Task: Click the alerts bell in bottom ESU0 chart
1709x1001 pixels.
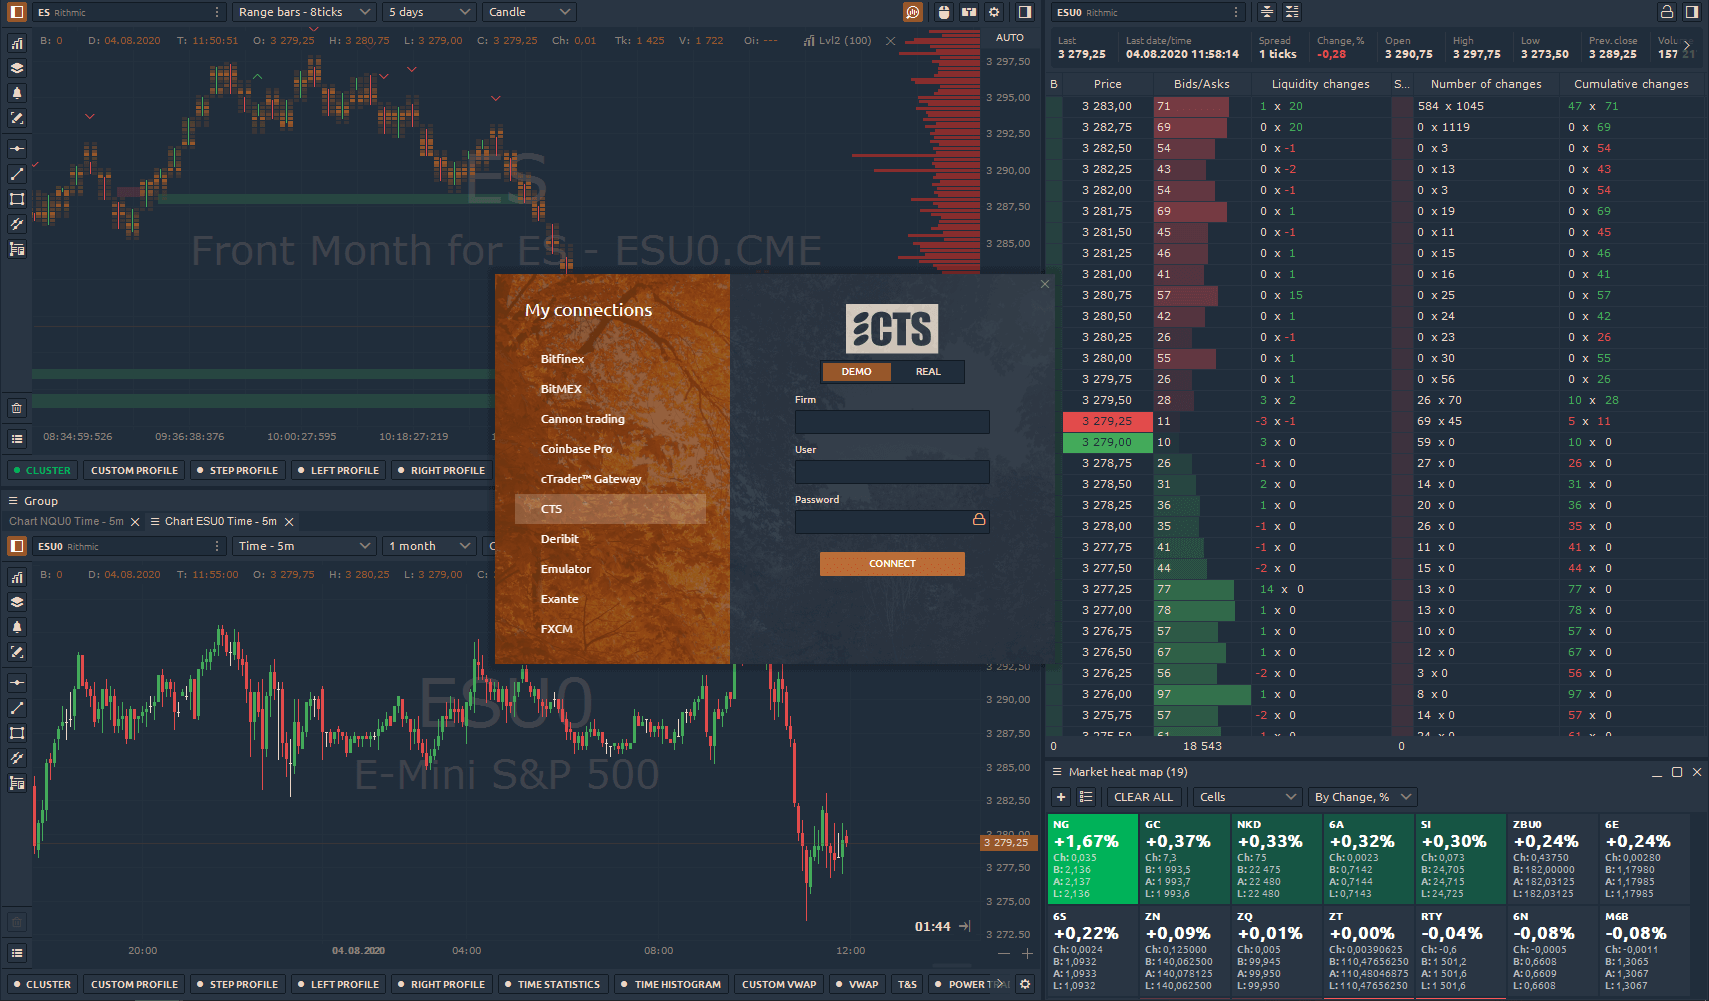Action: click(17, 627)
